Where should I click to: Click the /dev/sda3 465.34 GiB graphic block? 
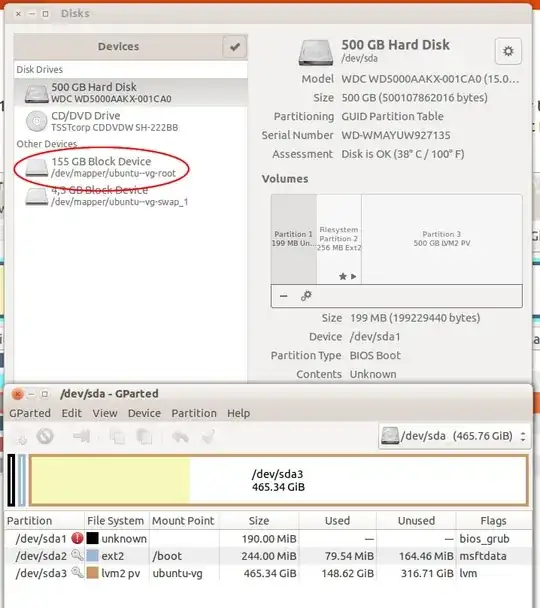click(278, 480)
